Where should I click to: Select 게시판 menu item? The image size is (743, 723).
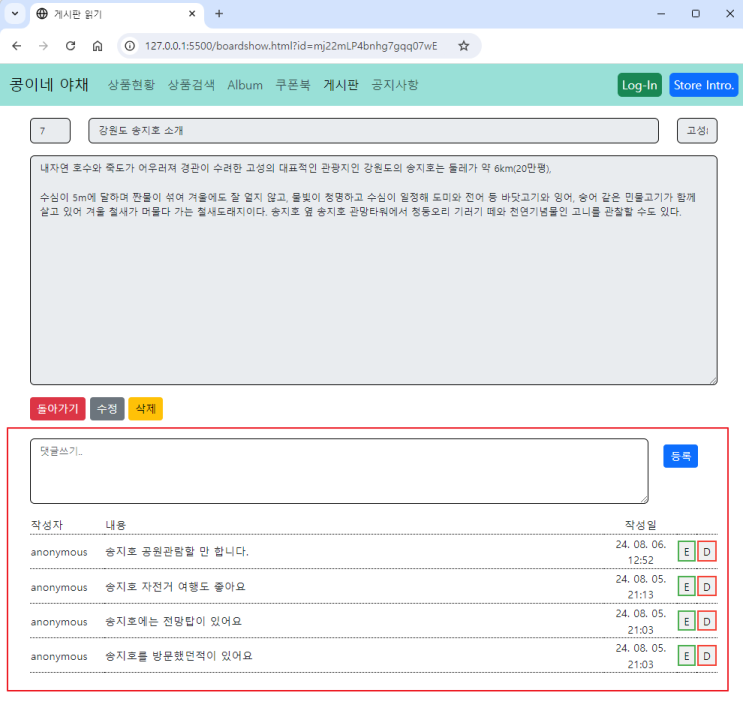tap(341, 85)
